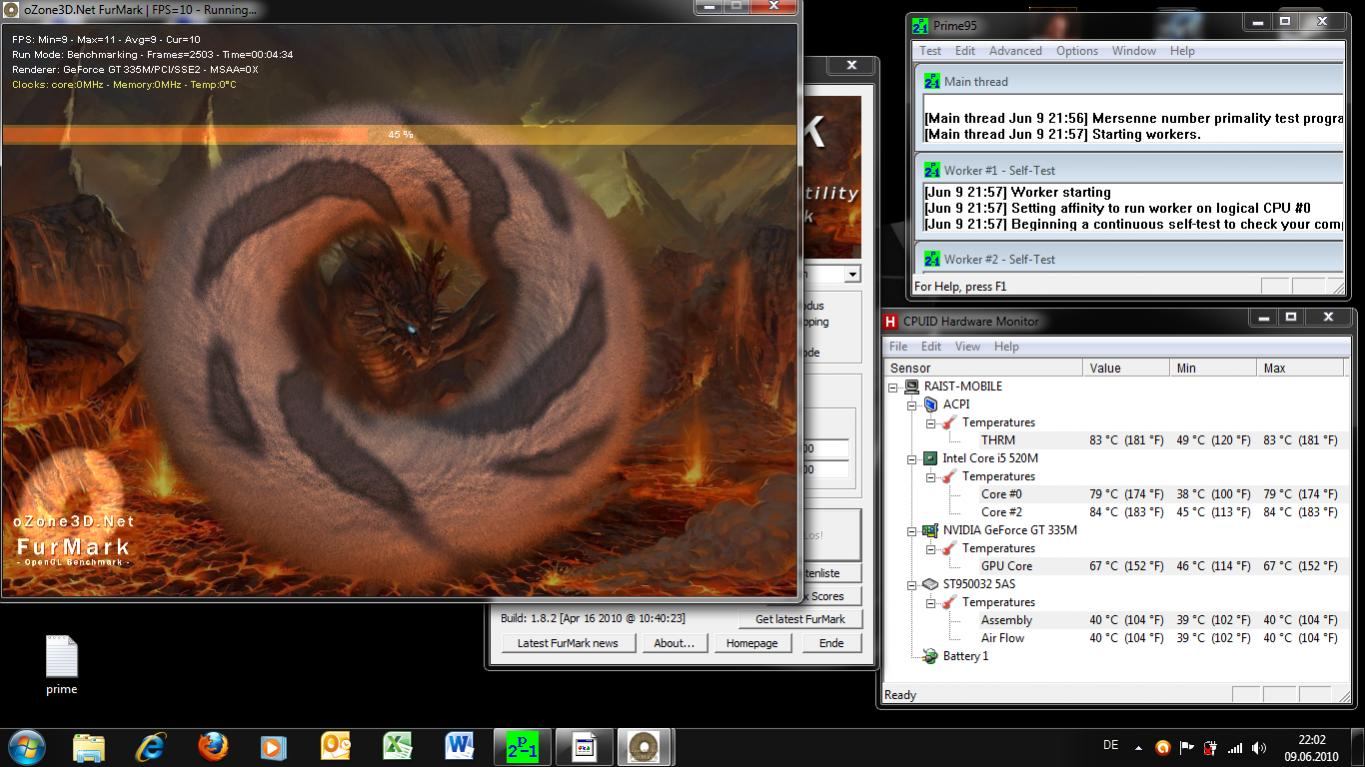The image size is (1365, 767).
Task: Show hidden tray icons arrow
Action: pos(1138,747)
